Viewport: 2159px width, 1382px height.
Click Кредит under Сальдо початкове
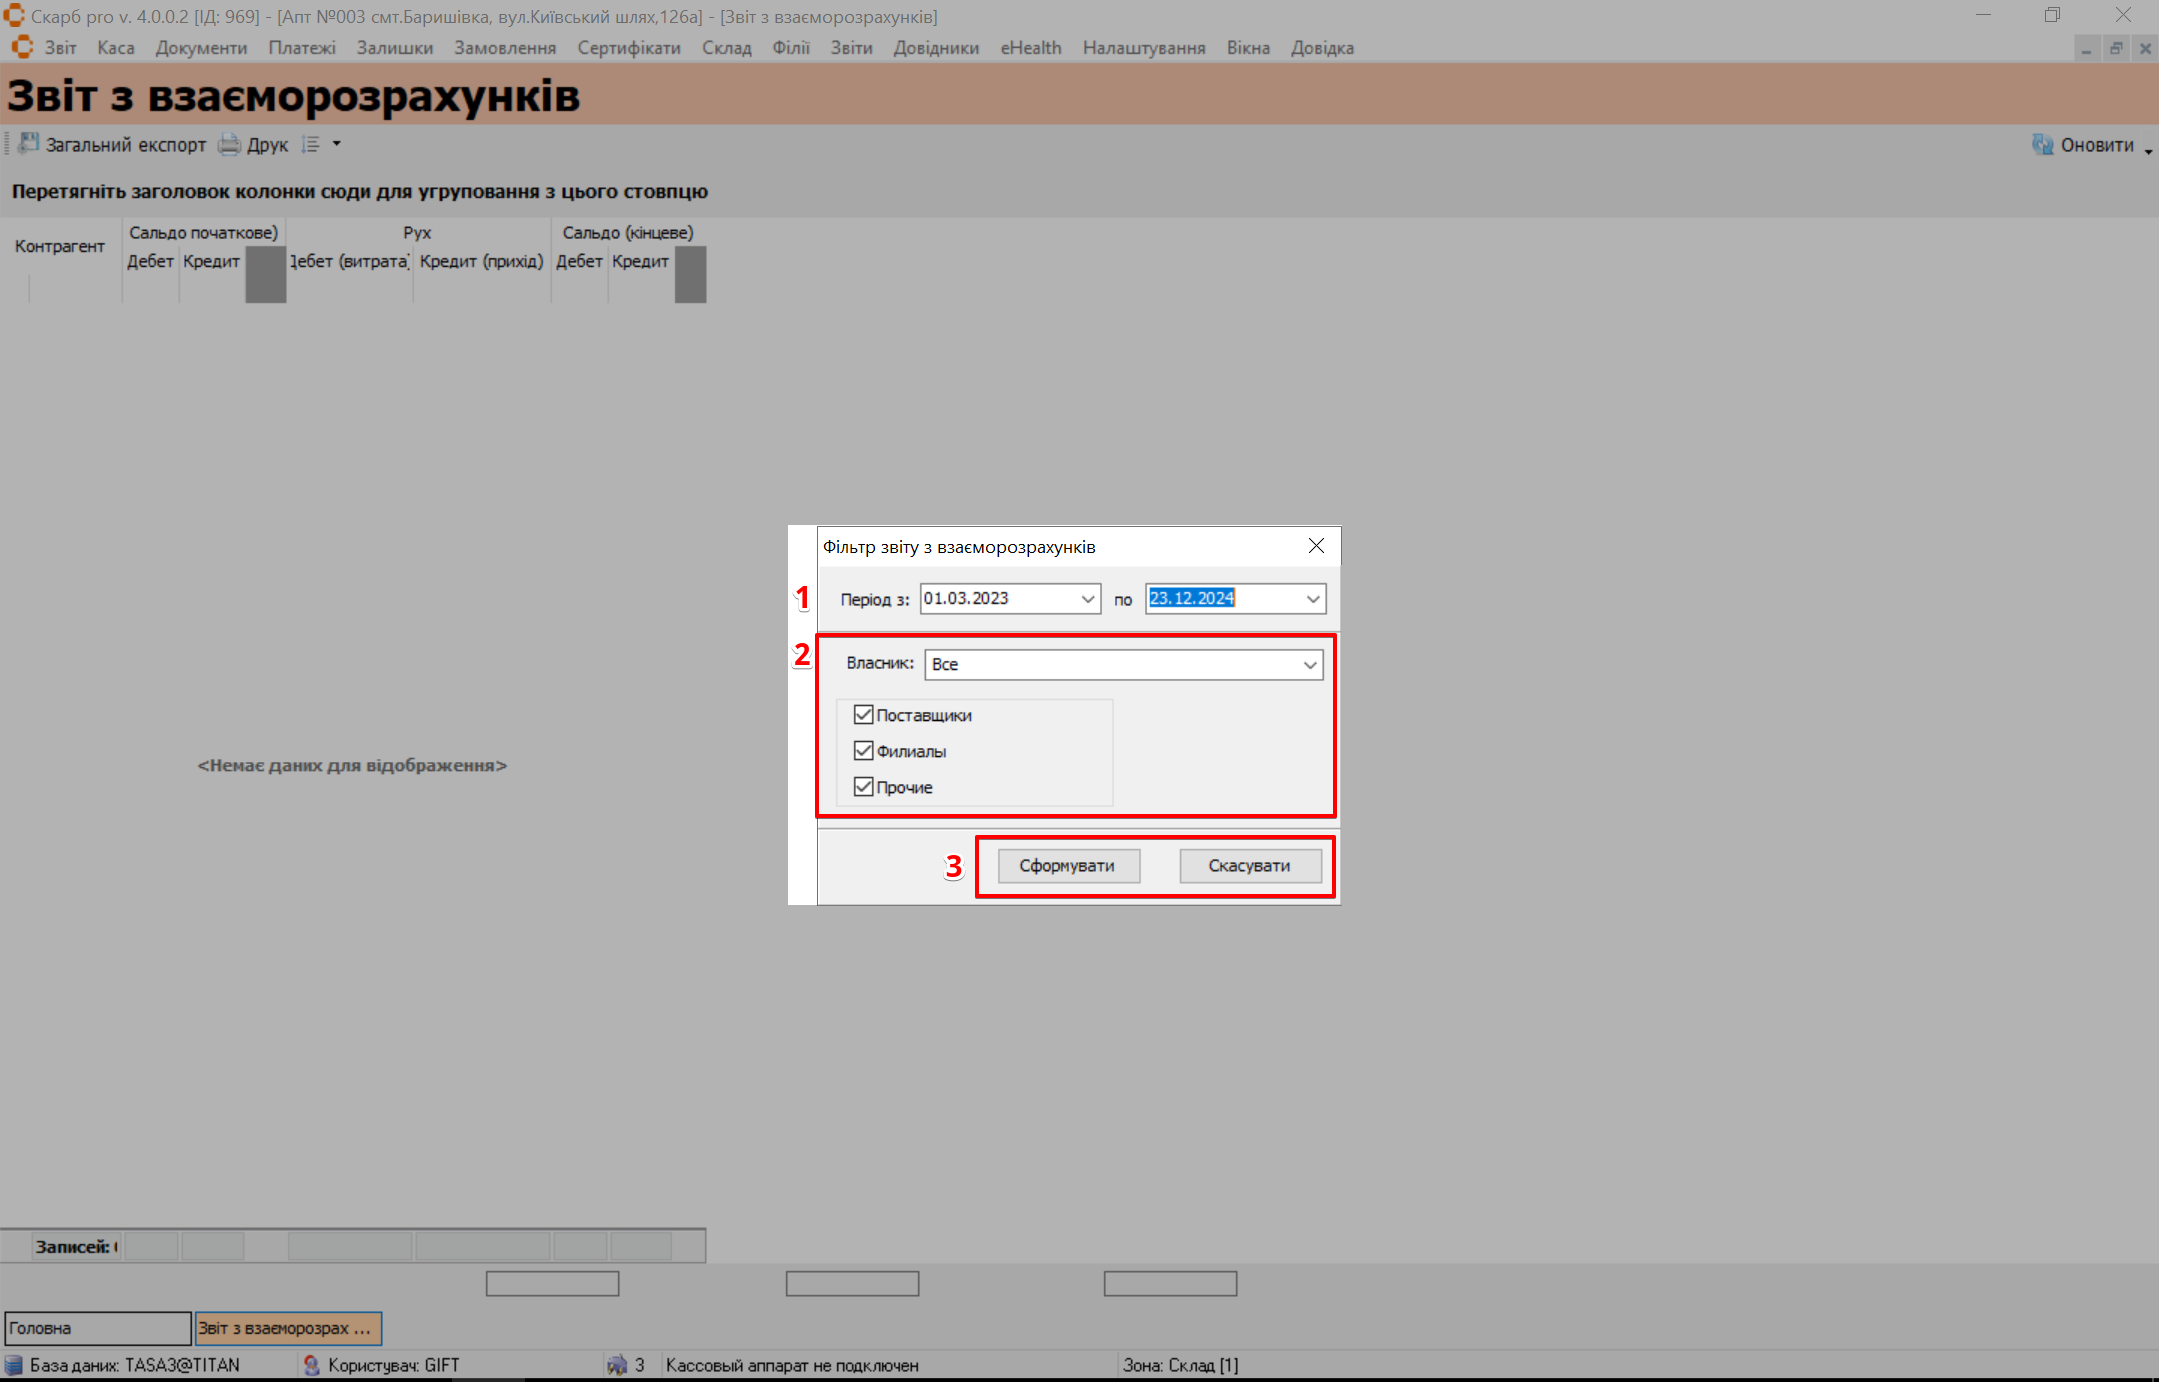coord(212,261)
